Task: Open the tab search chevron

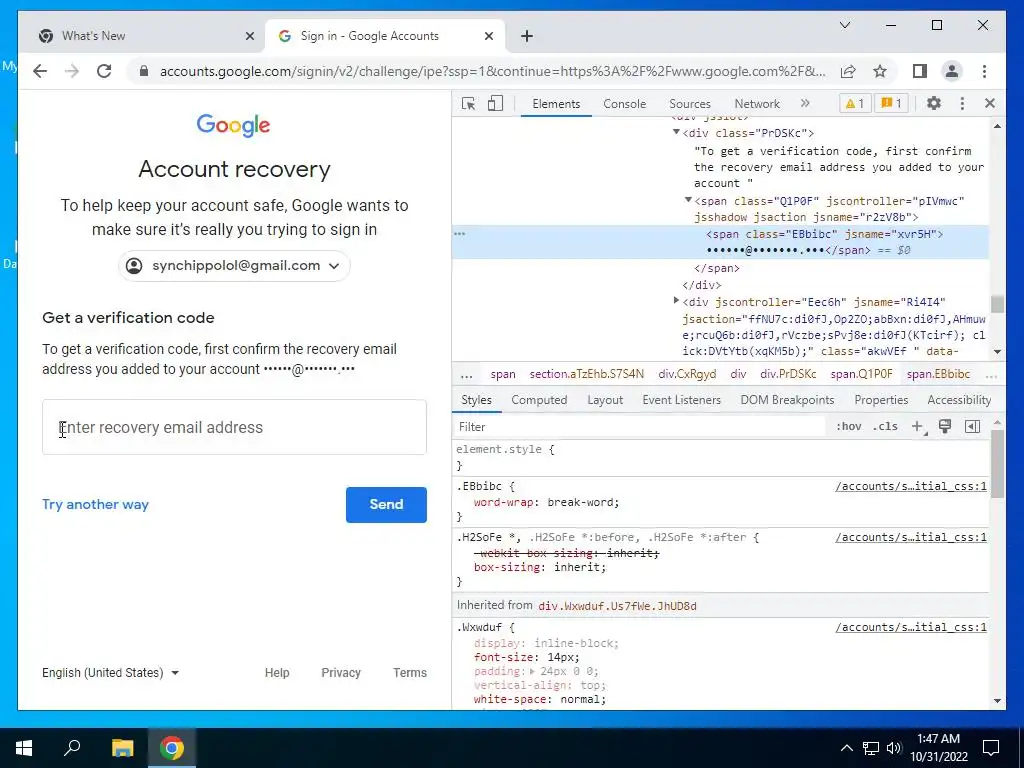Action: (x=844, y=25)
